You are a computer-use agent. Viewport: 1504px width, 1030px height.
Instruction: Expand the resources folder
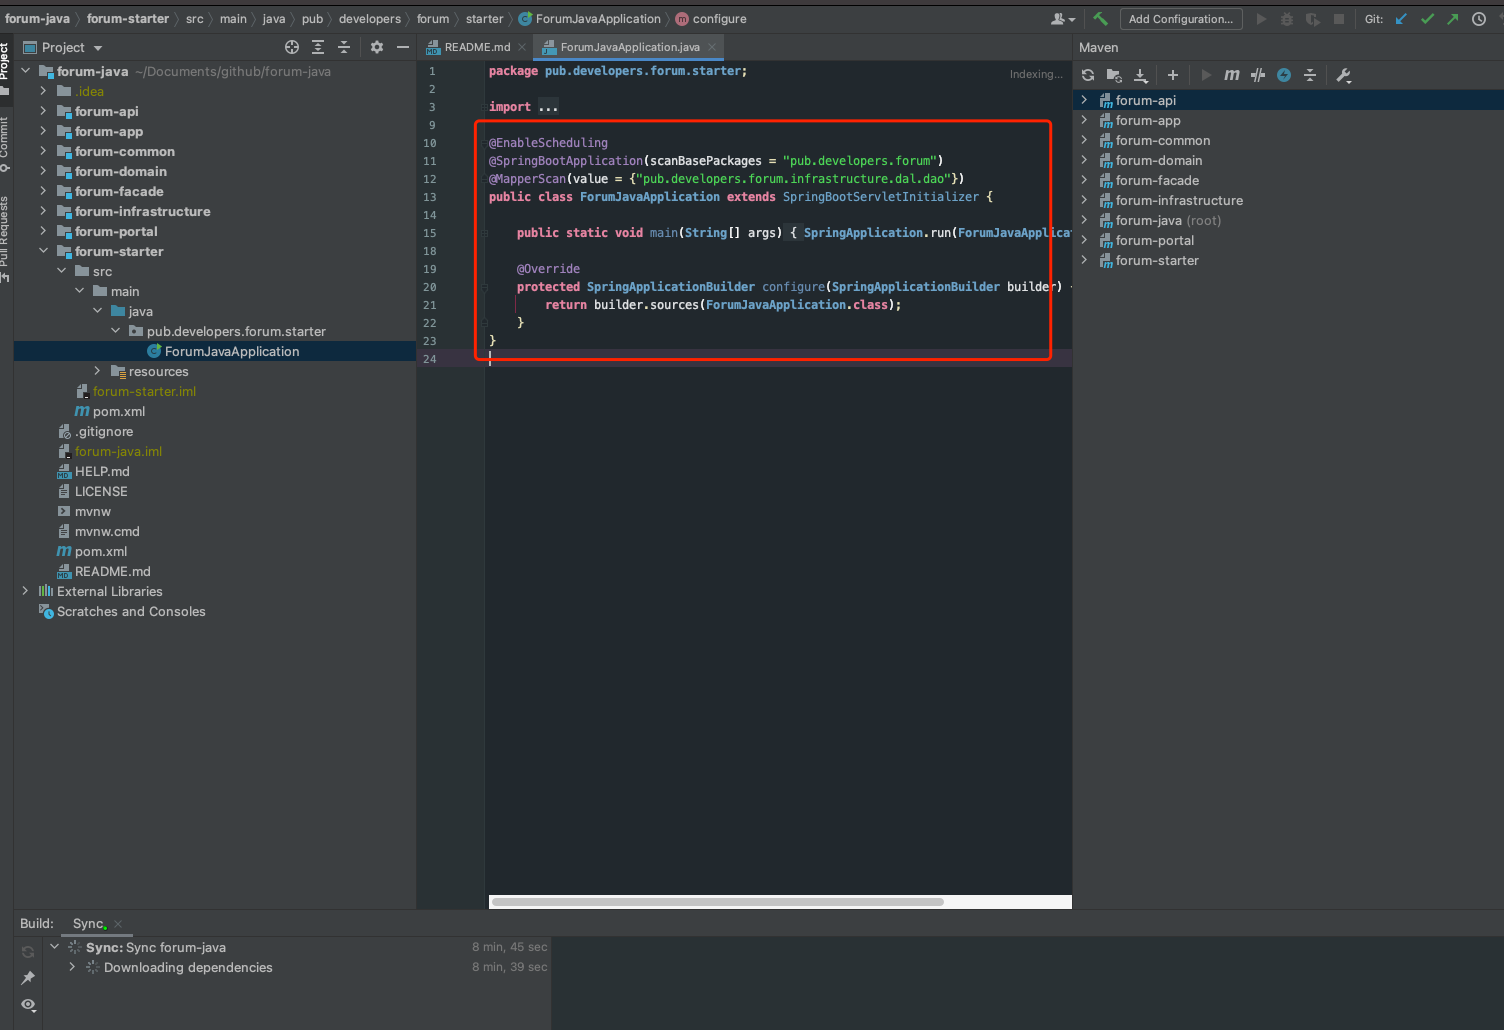click(97, 371)
